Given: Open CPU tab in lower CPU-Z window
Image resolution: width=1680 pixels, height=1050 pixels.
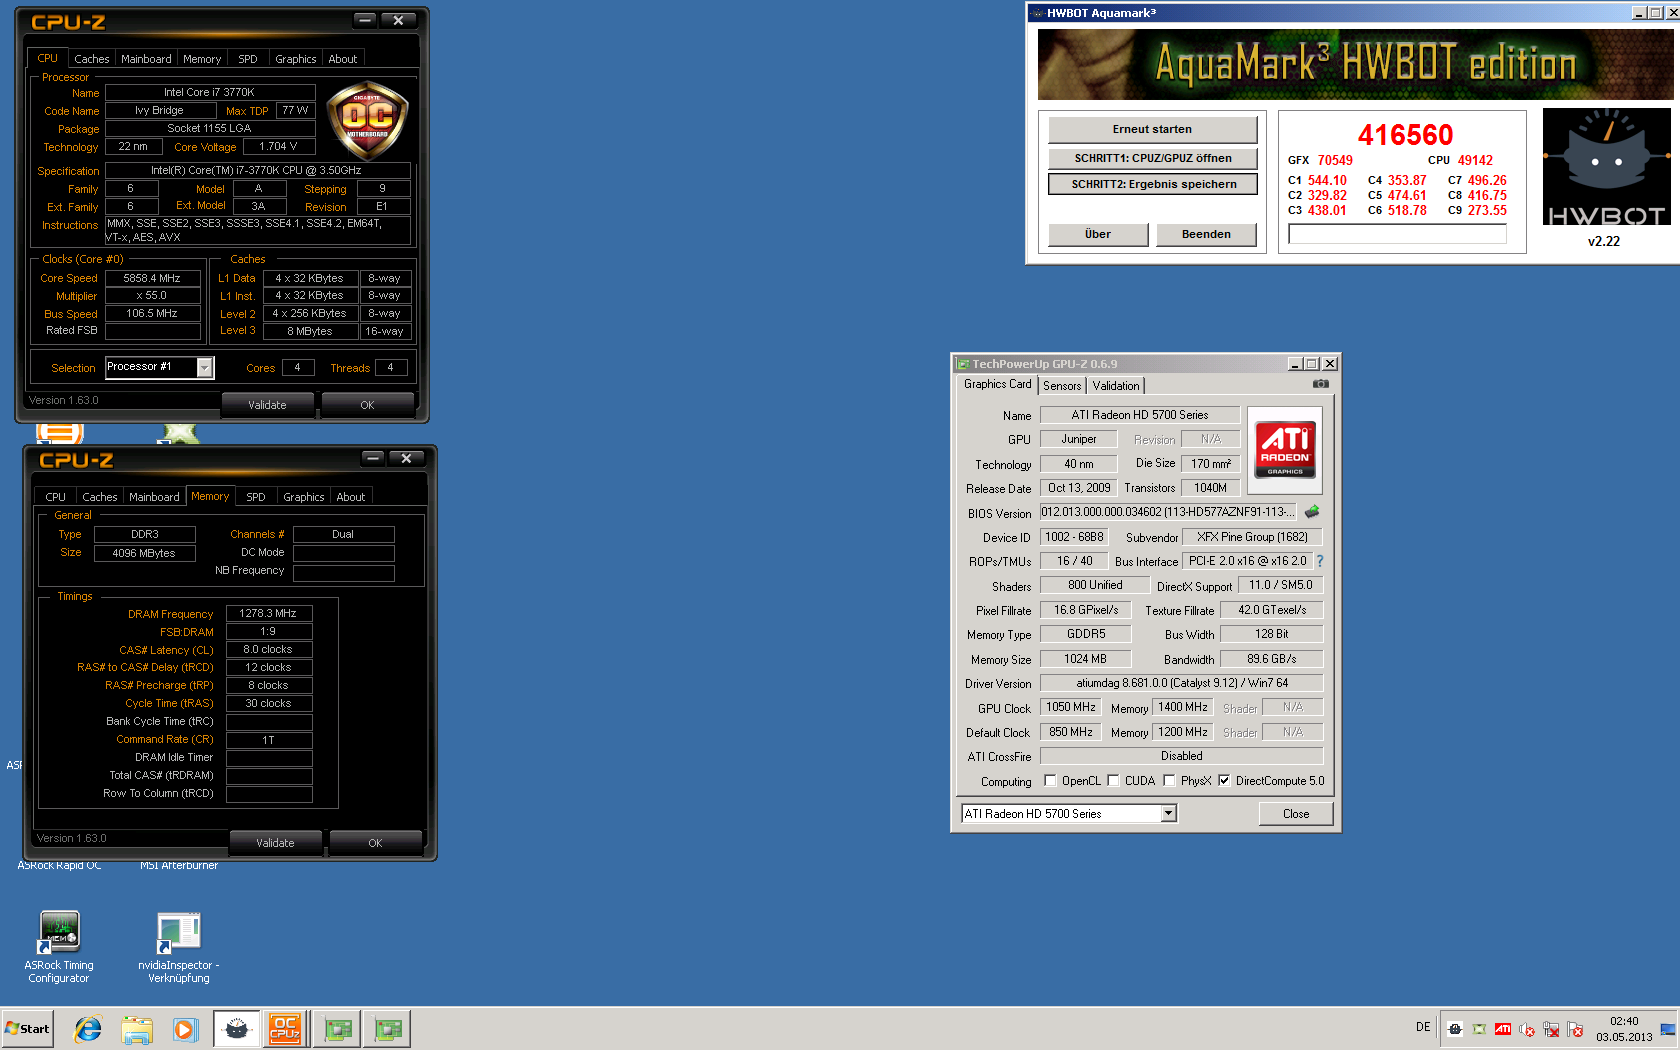Looking at the screenshot, I should coord(56,497).
